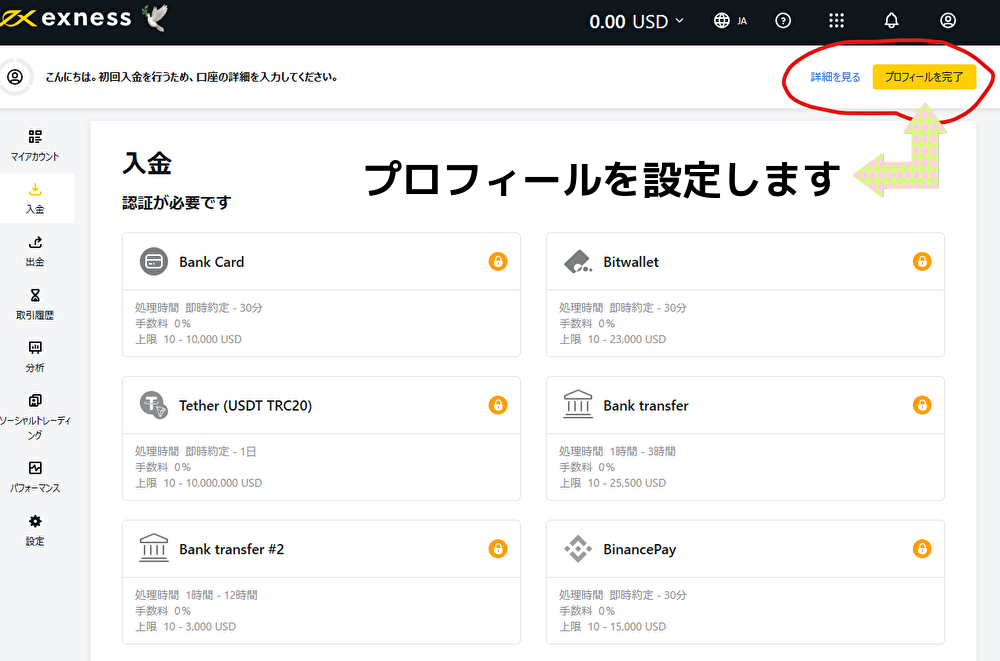The image size is (1000, 661).
Task: Open the 入金 (Deposit) sidebar icon
Action: point(35,196)
